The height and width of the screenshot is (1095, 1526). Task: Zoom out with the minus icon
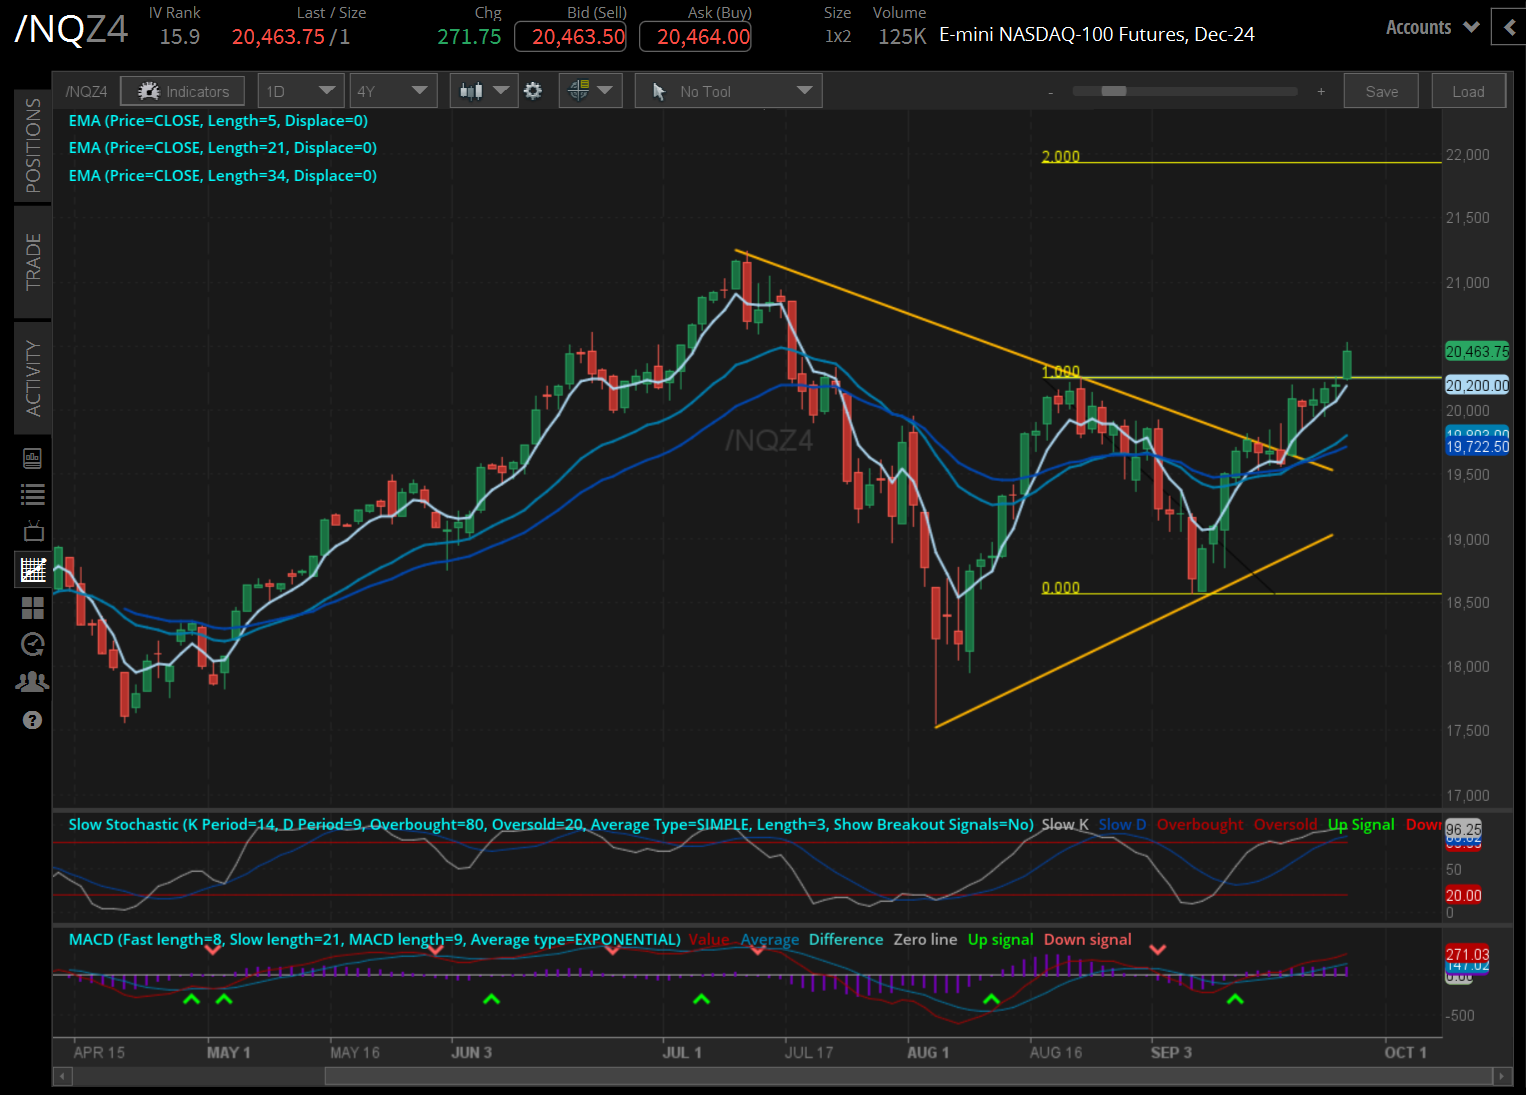click(x=1051, y=92)
